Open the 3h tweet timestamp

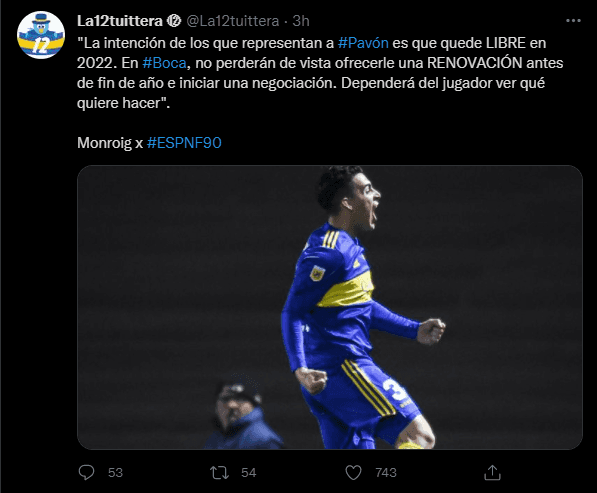[301, 21]
